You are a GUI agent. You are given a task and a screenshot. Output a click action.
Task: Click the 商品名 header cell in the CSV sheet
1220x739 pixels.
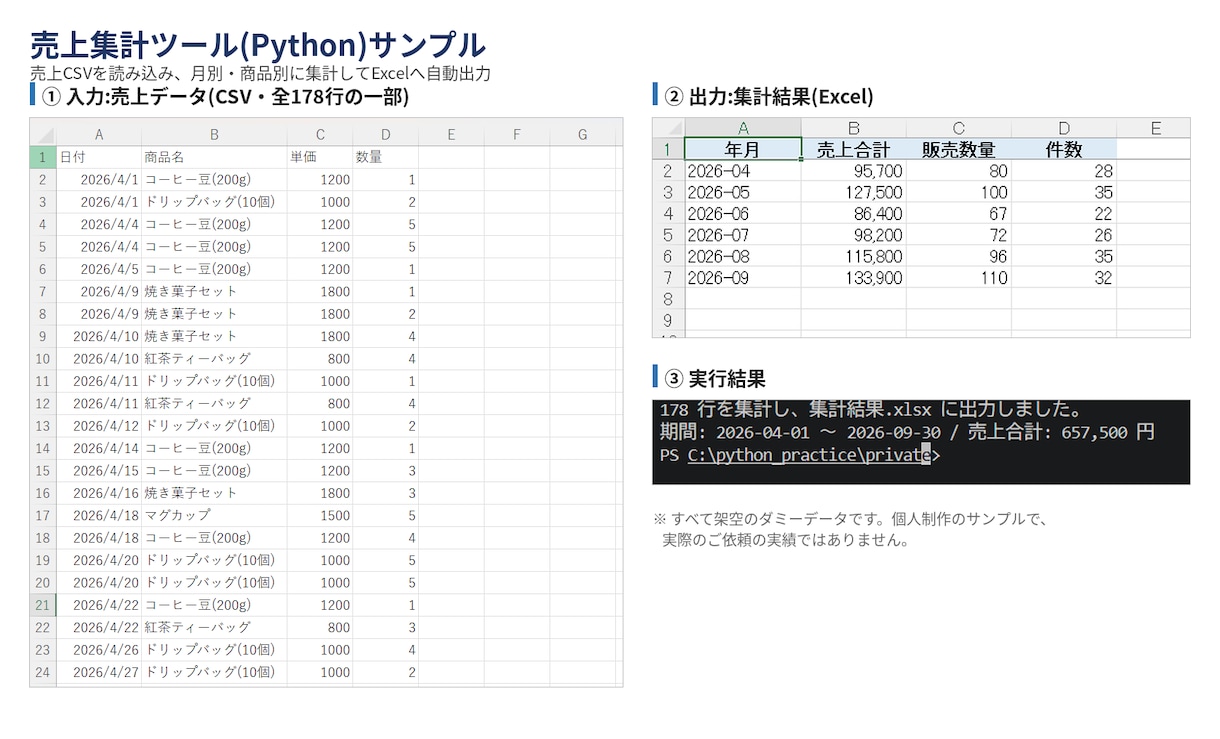tap(214, 157)
